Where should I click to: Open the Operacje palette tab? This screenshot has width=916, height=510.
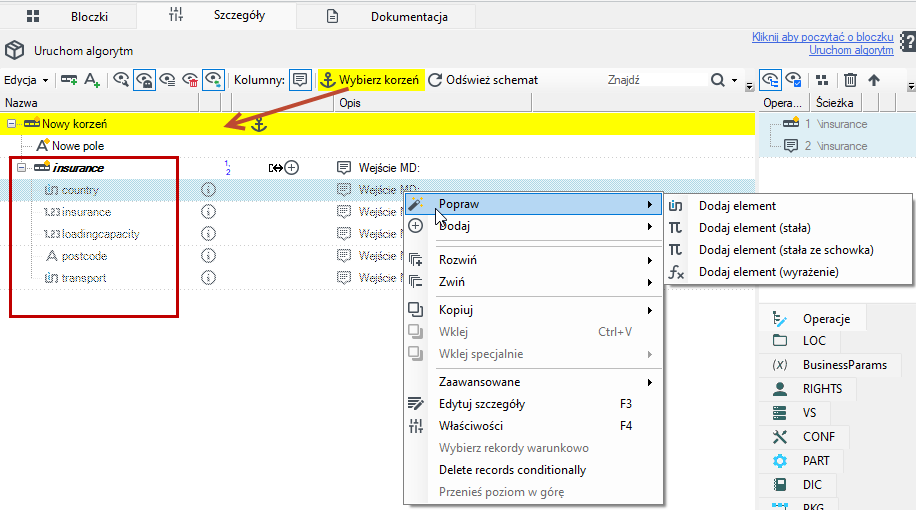coord(812,319)
